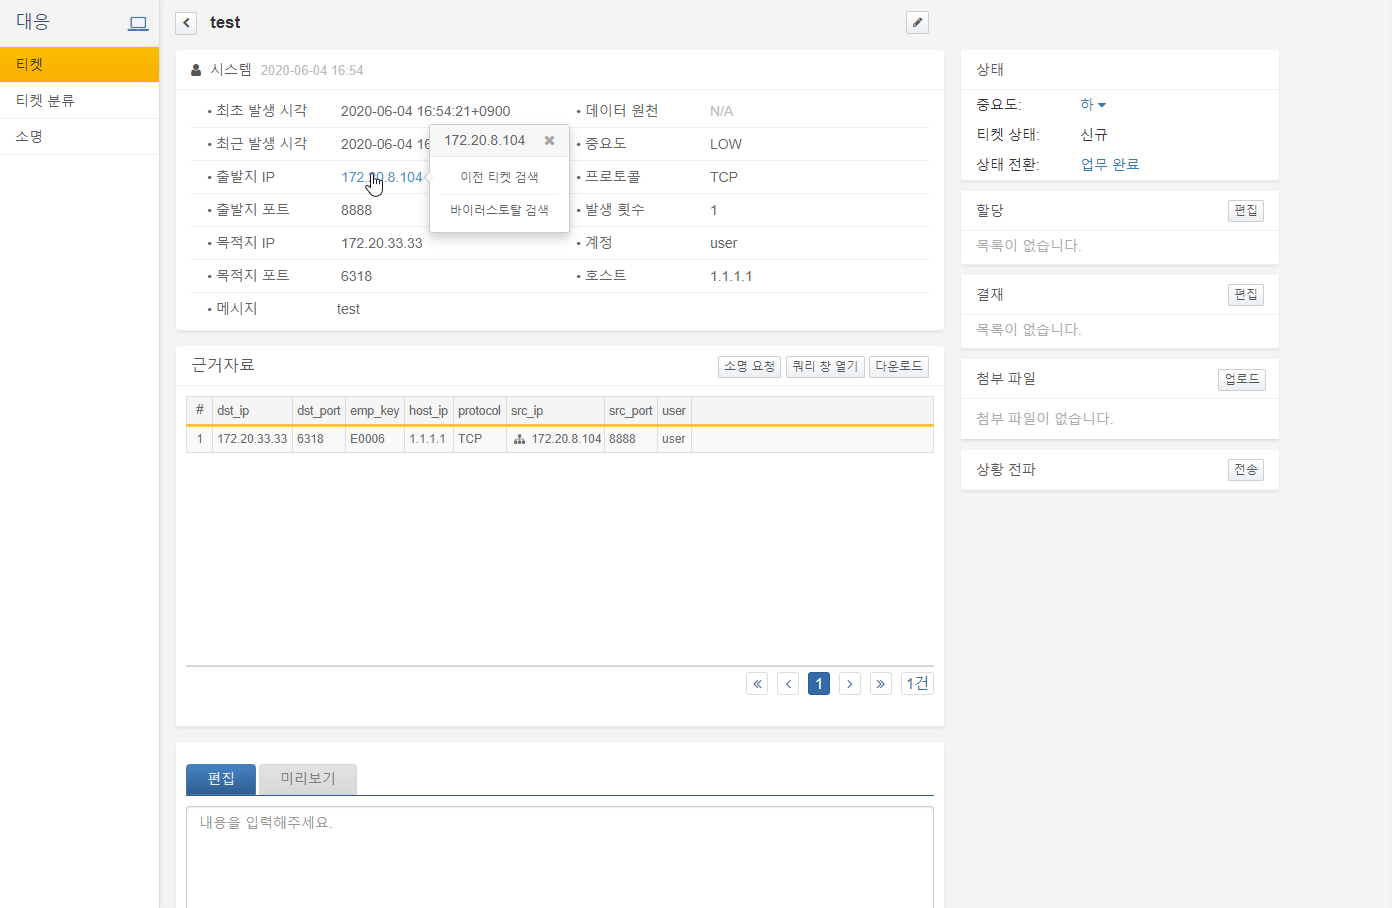Viewport: 1392px width, 908px height.
Task: Click 편집 button in 결재 panel
Action: coord(1246,295)
